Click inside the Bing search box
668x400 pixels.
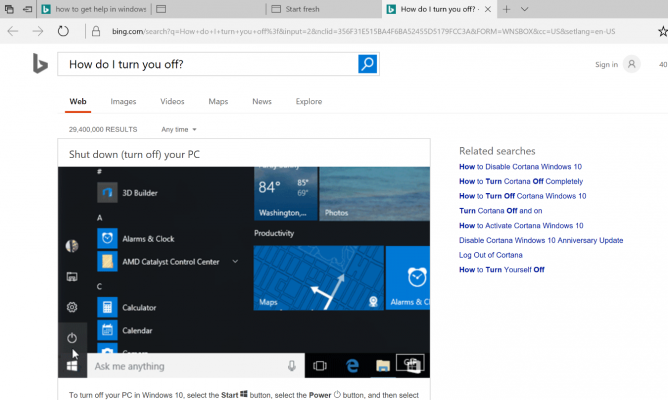click(x=208, y=64)
